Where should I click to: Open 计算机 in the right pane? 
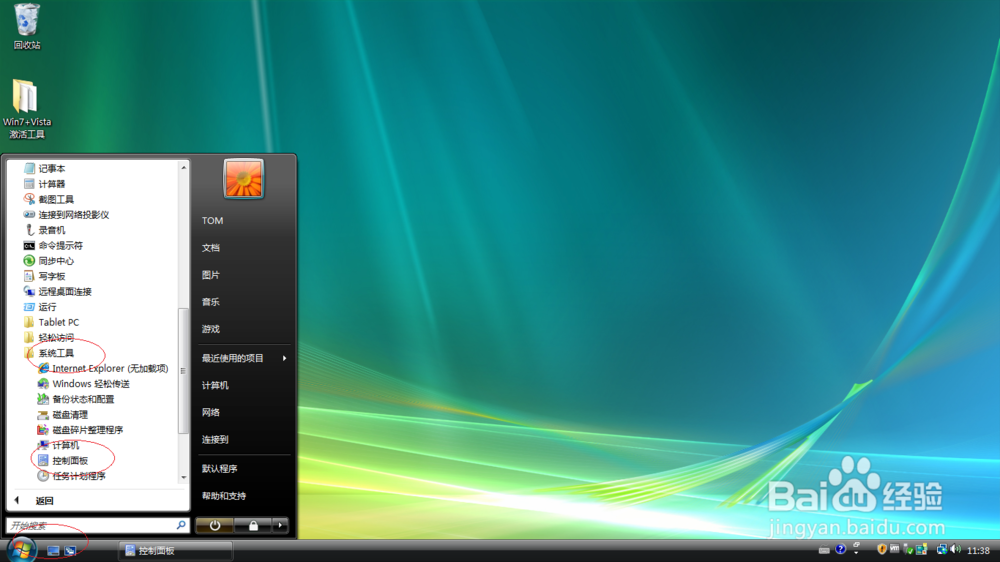215,385
